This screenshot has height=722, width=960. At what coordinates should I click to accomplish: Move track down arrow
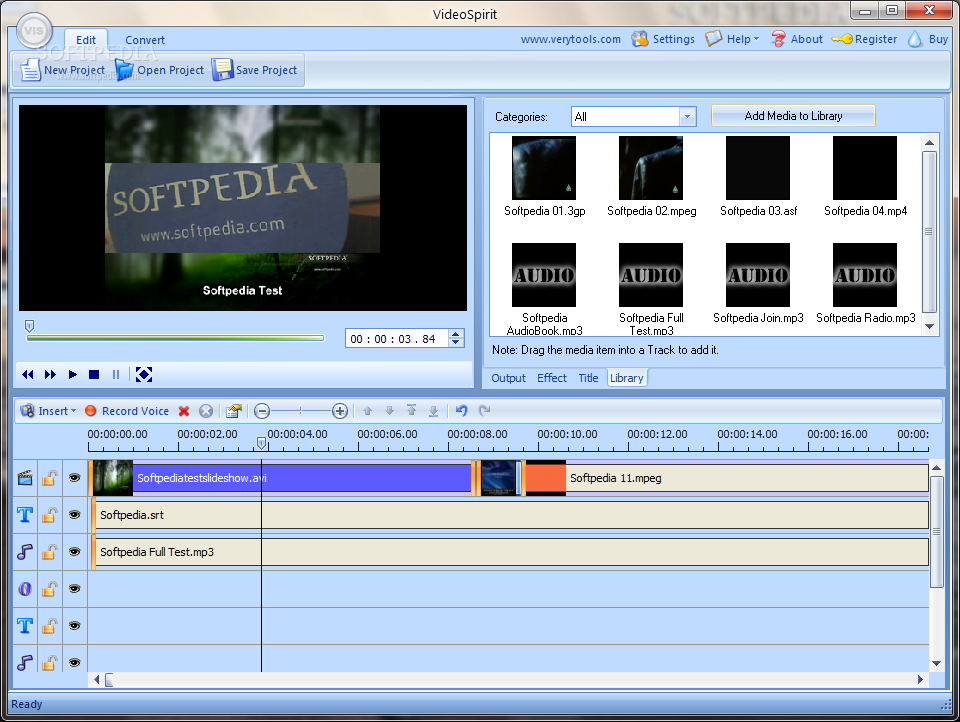[x=389, y=411]
